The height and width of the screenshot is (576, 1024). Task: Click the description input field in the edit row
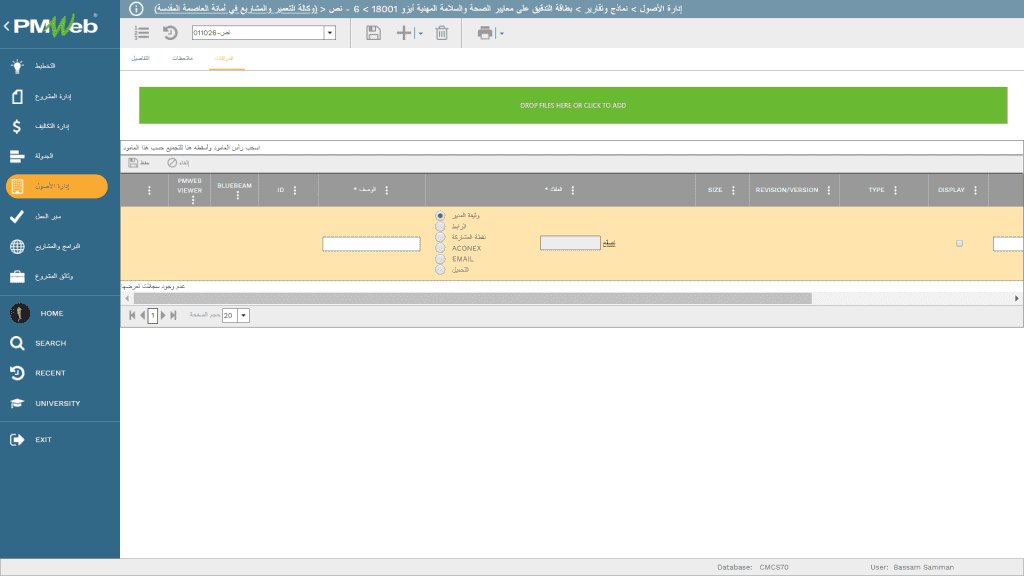pos(372,243)
